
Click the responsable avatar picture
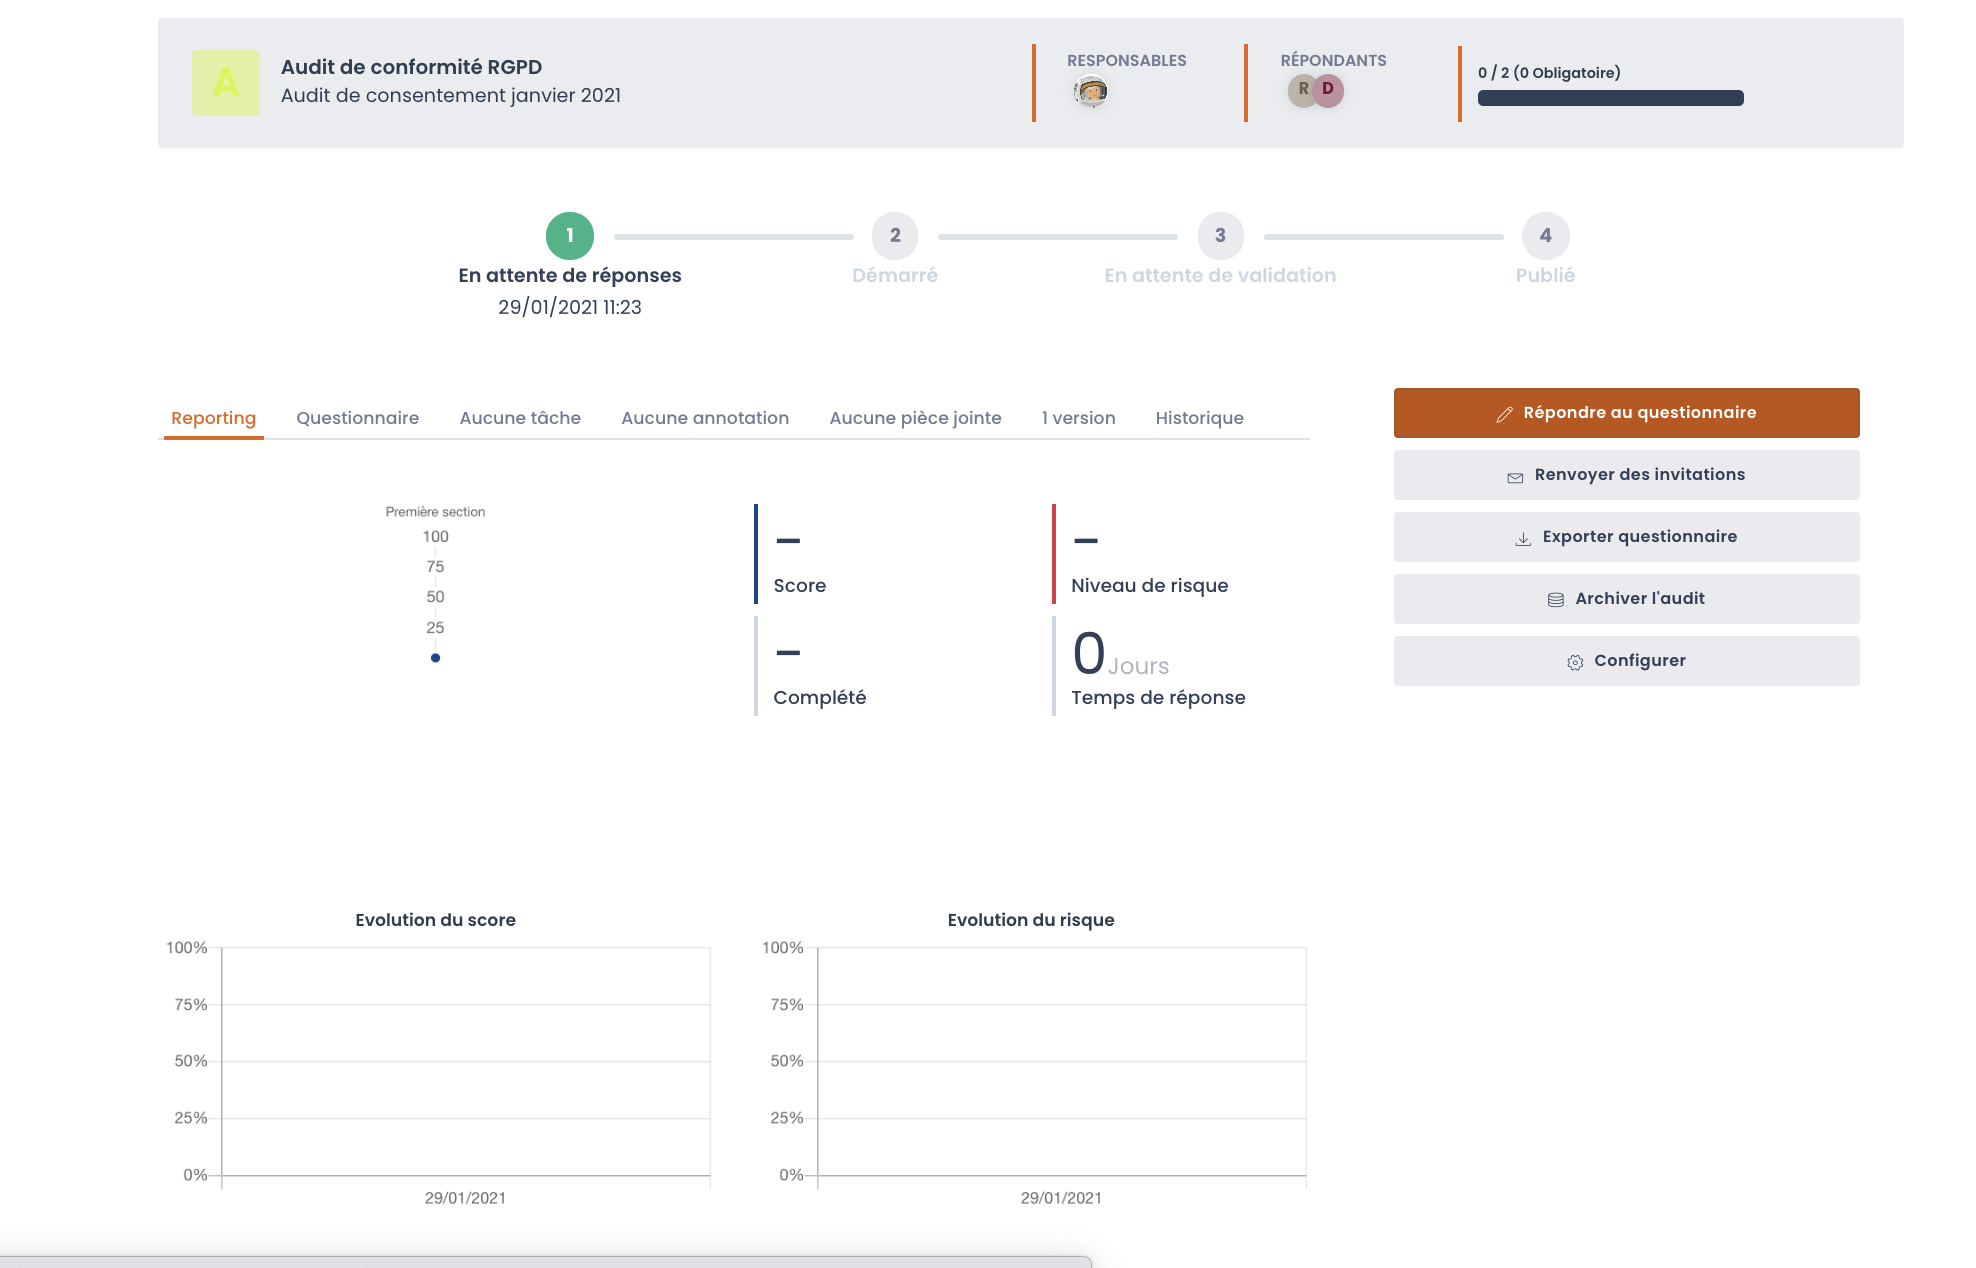pos(1091,92)
